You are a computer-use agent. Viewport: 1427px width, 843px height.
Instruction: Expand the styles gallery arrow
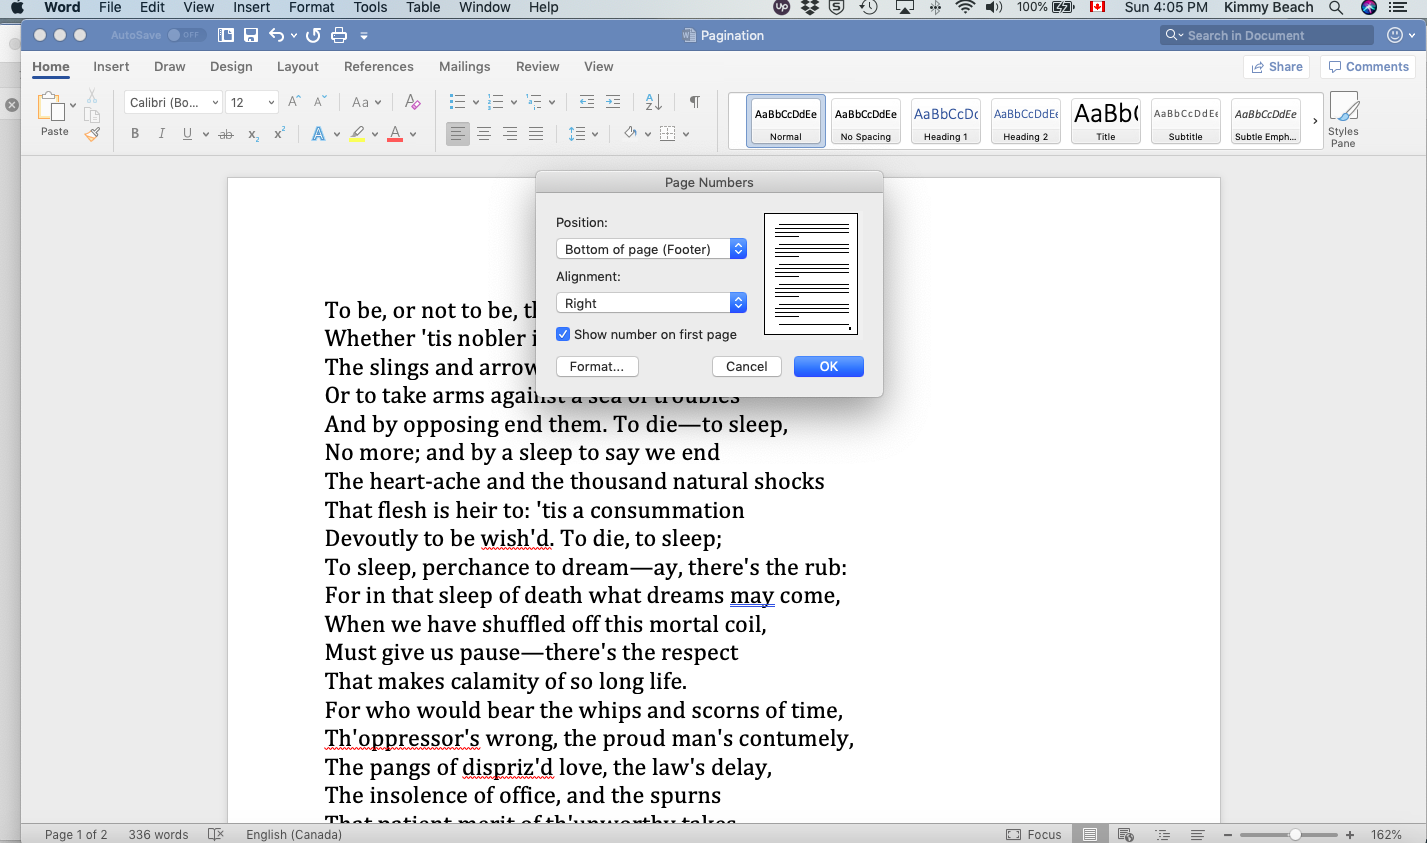1315,121
